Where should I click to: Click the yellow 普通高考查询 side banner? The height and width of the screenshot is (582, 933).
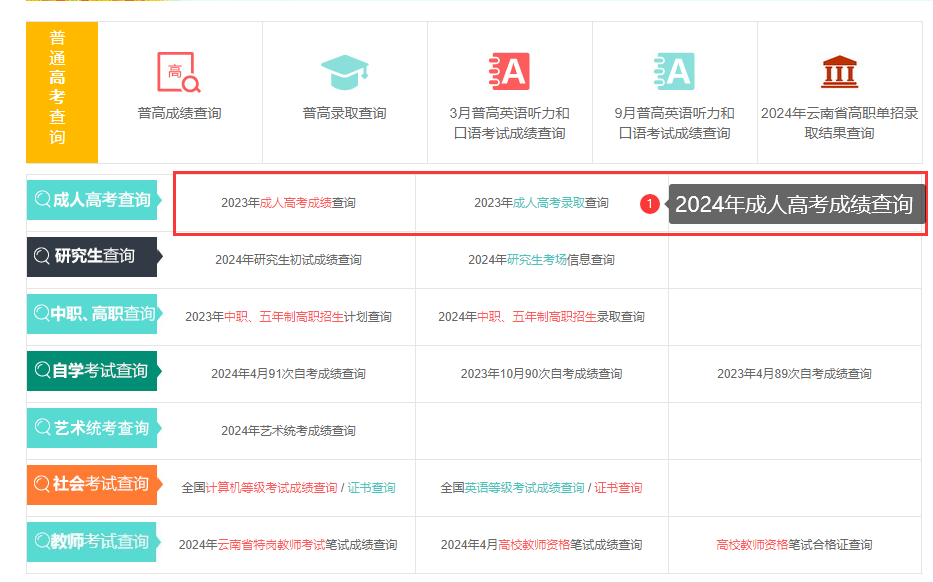coord(62,92)
